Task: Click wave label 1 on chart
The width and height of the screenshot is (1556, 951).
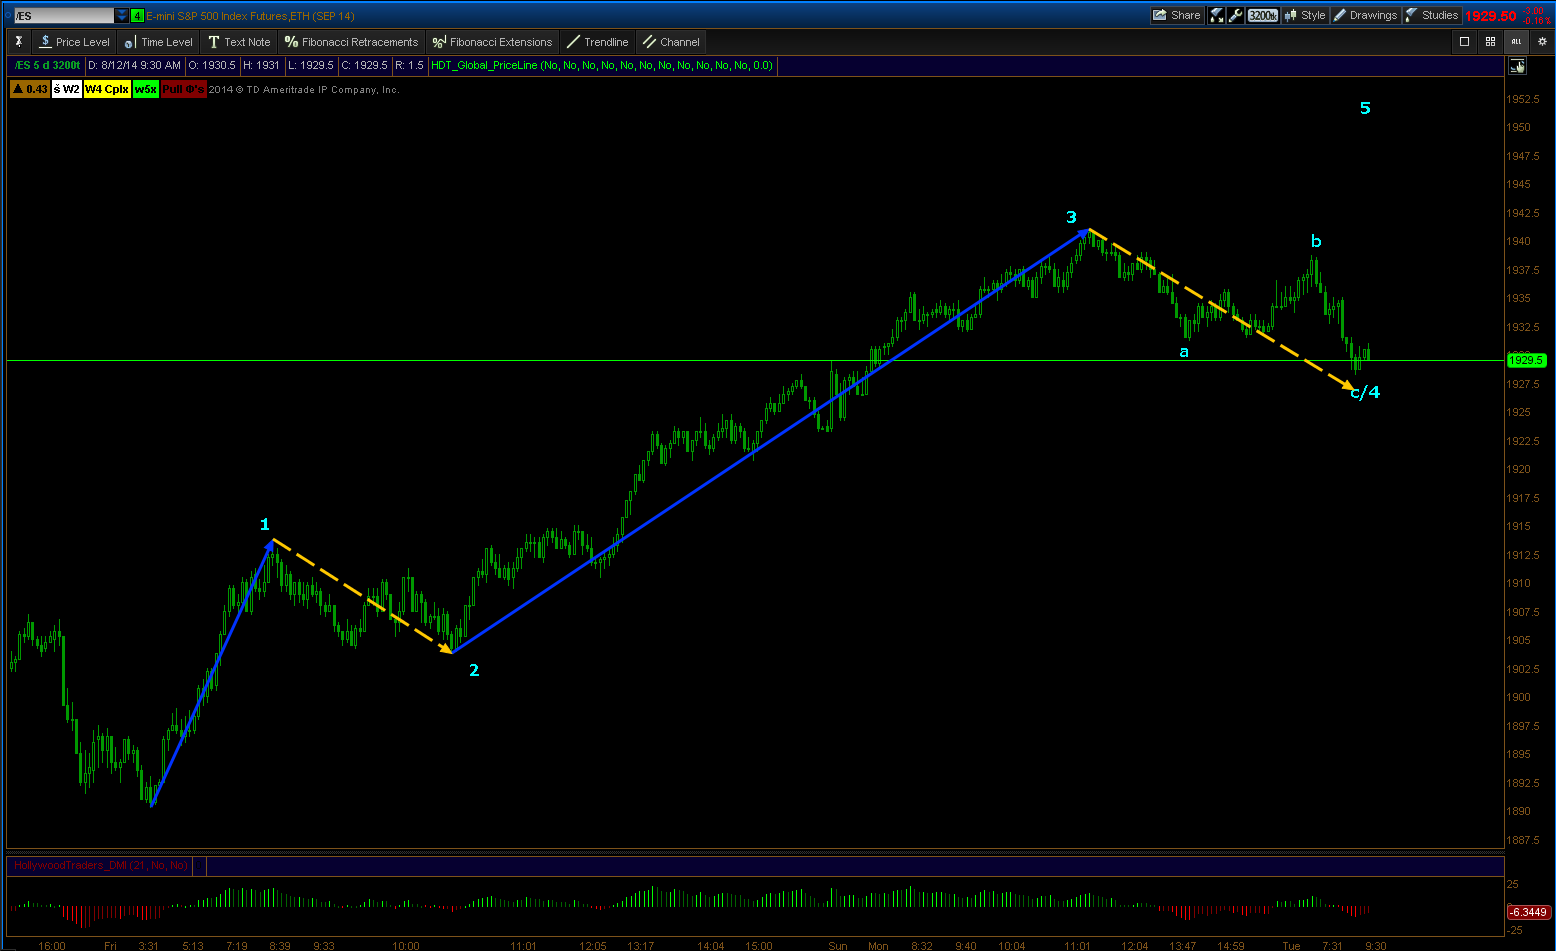Action: [265, 524]
